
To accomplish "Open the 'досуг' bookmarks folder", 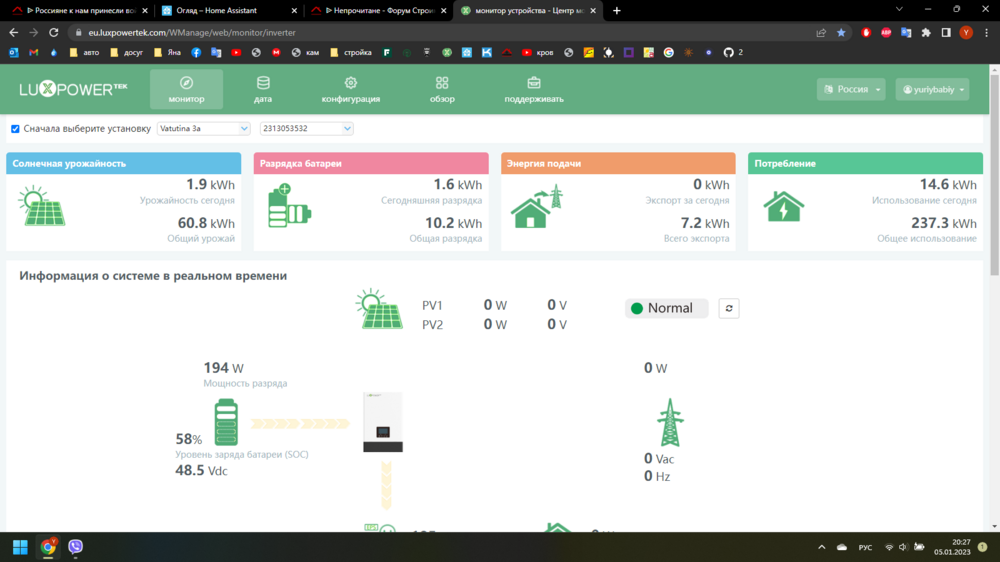I will [x=126, y=52].
